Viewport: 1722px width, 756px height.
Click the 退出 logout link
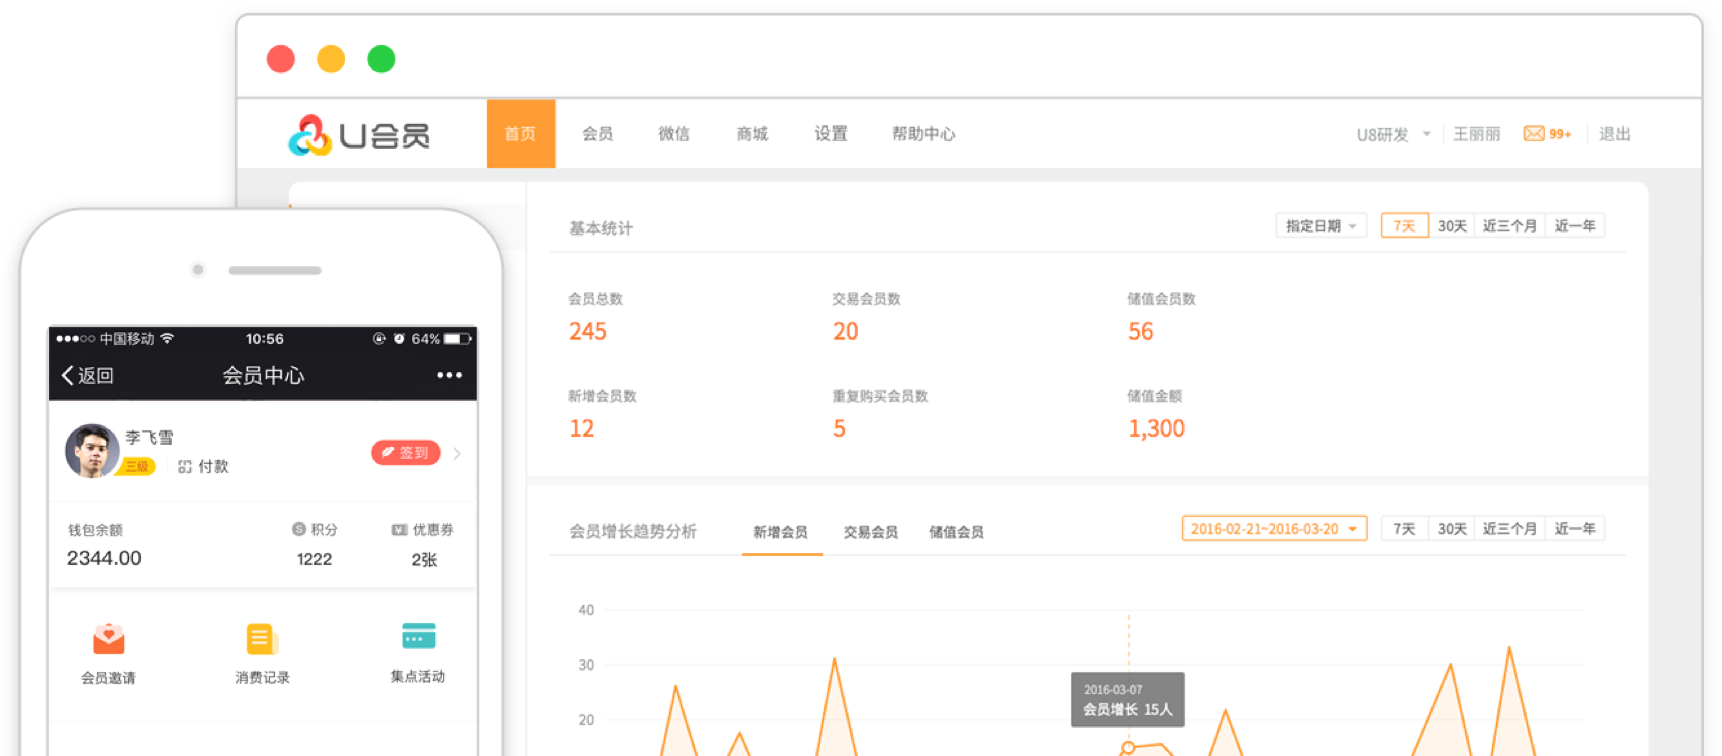click(x=1614, y=134)
